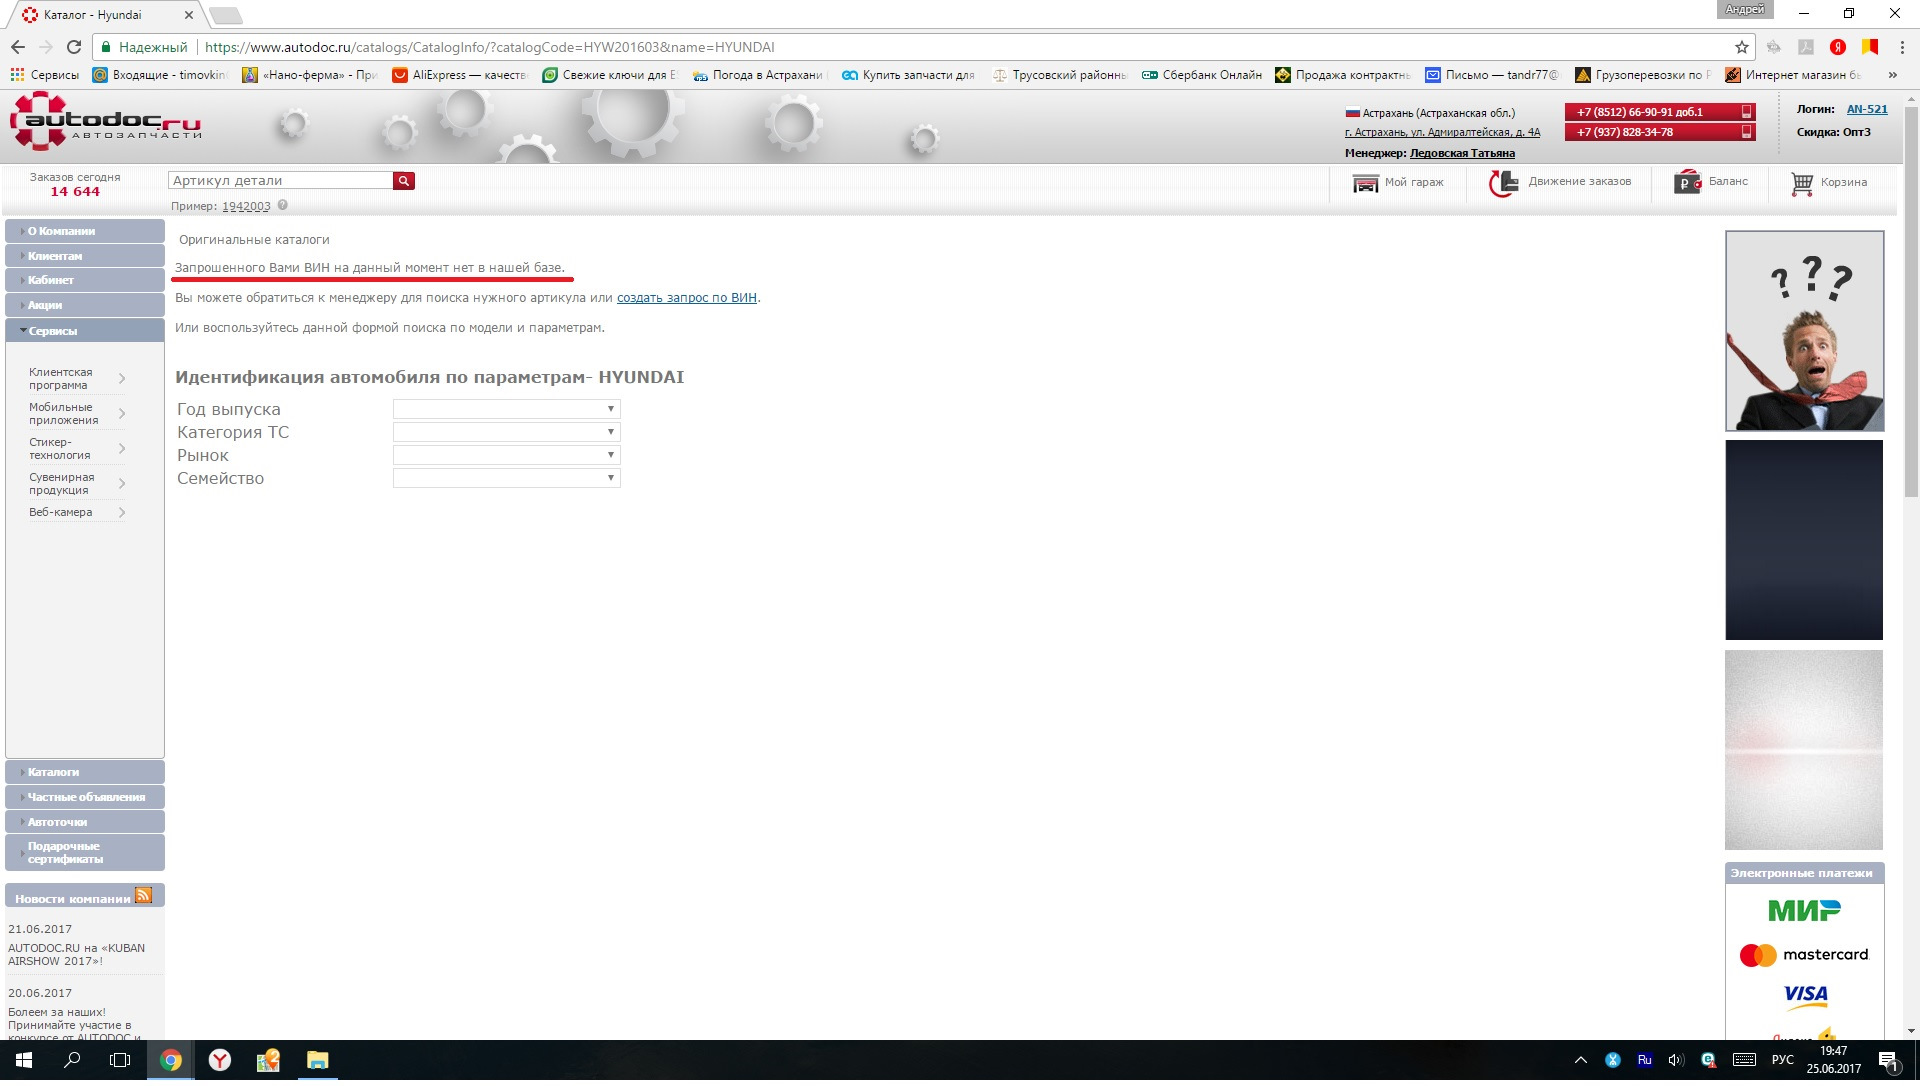Expand Клиентская программа submenu arrow
Viewport: 1920px width, 1086px height.
coord(122,379)
